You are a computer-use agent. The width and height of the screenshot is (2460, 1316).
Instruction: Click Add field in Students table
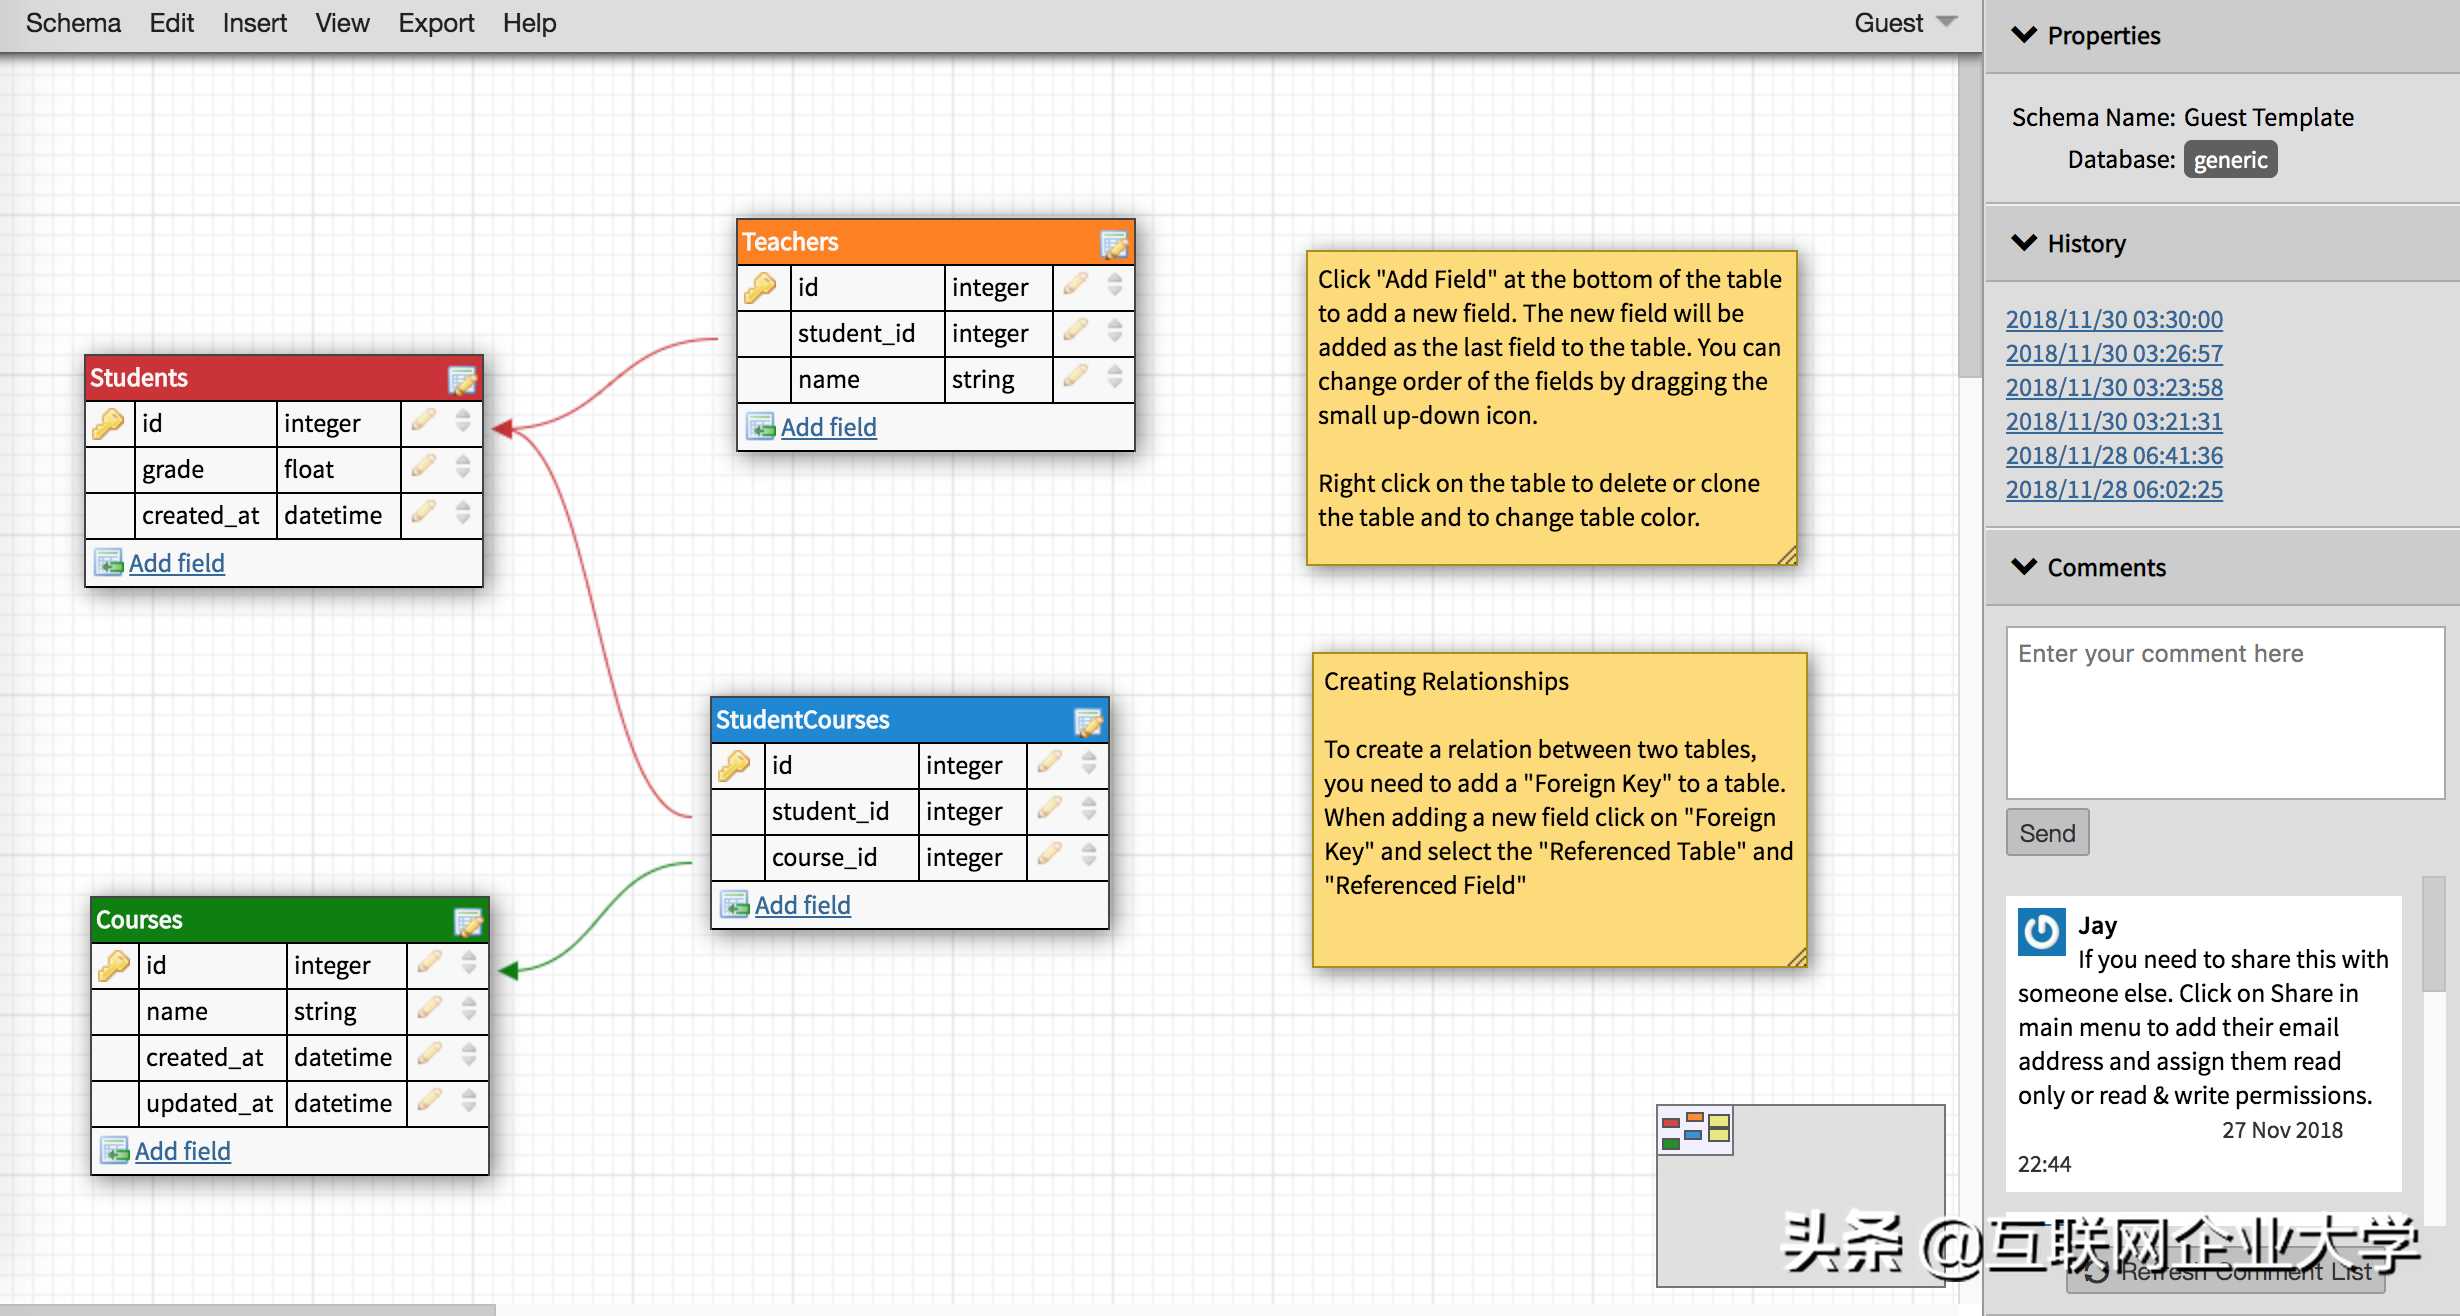pos(176,561)
